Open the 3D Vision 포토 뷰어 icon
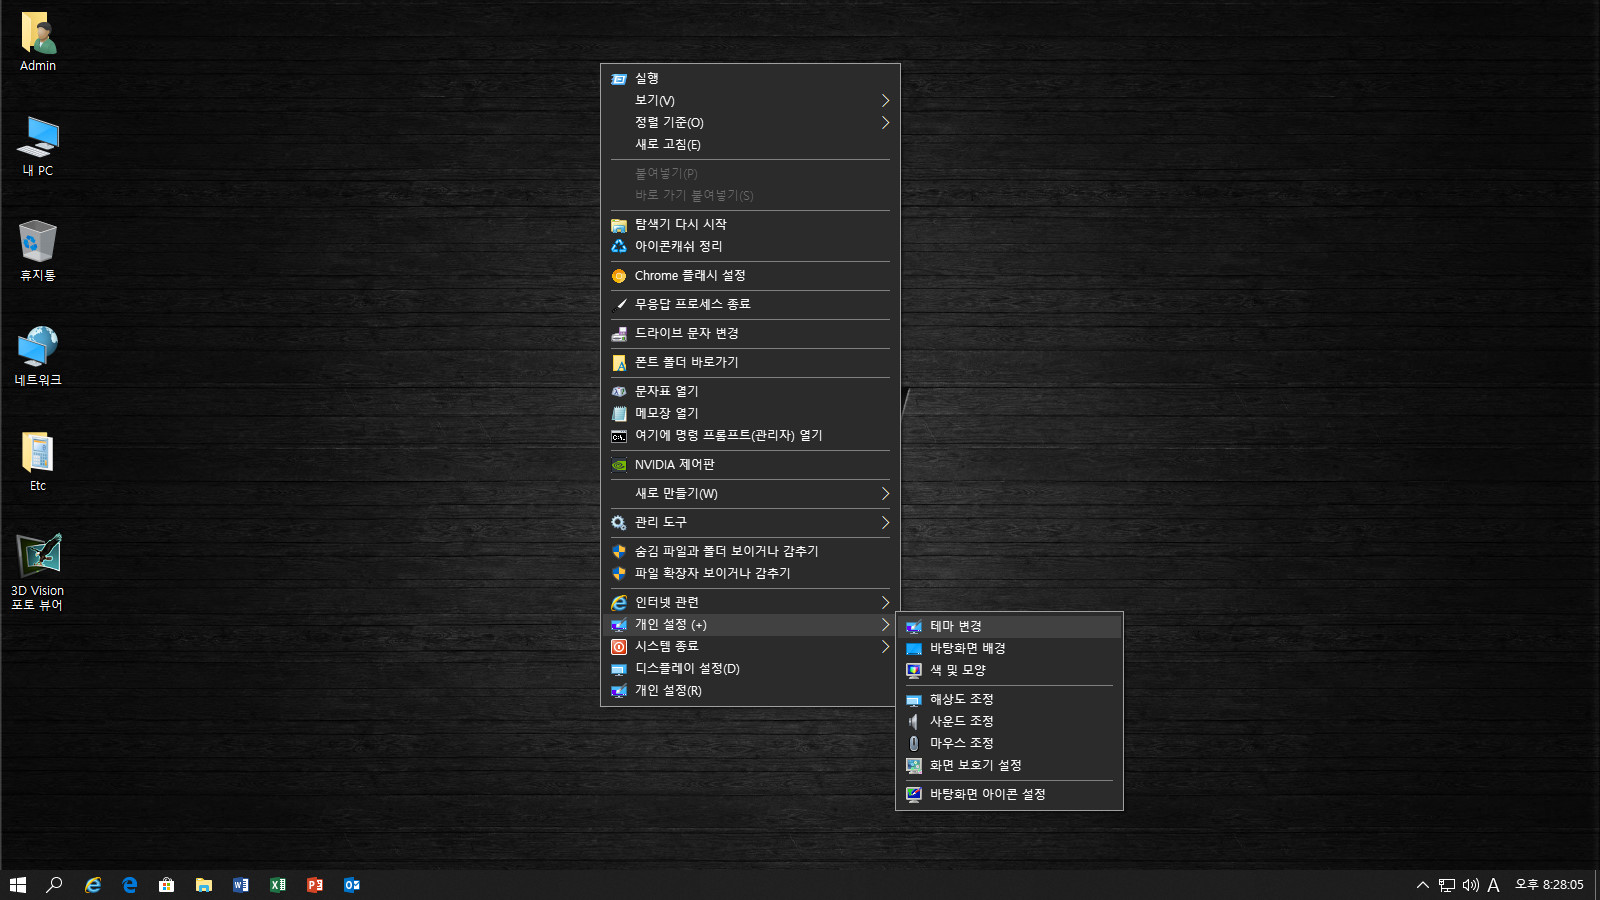 click(38, 572)
